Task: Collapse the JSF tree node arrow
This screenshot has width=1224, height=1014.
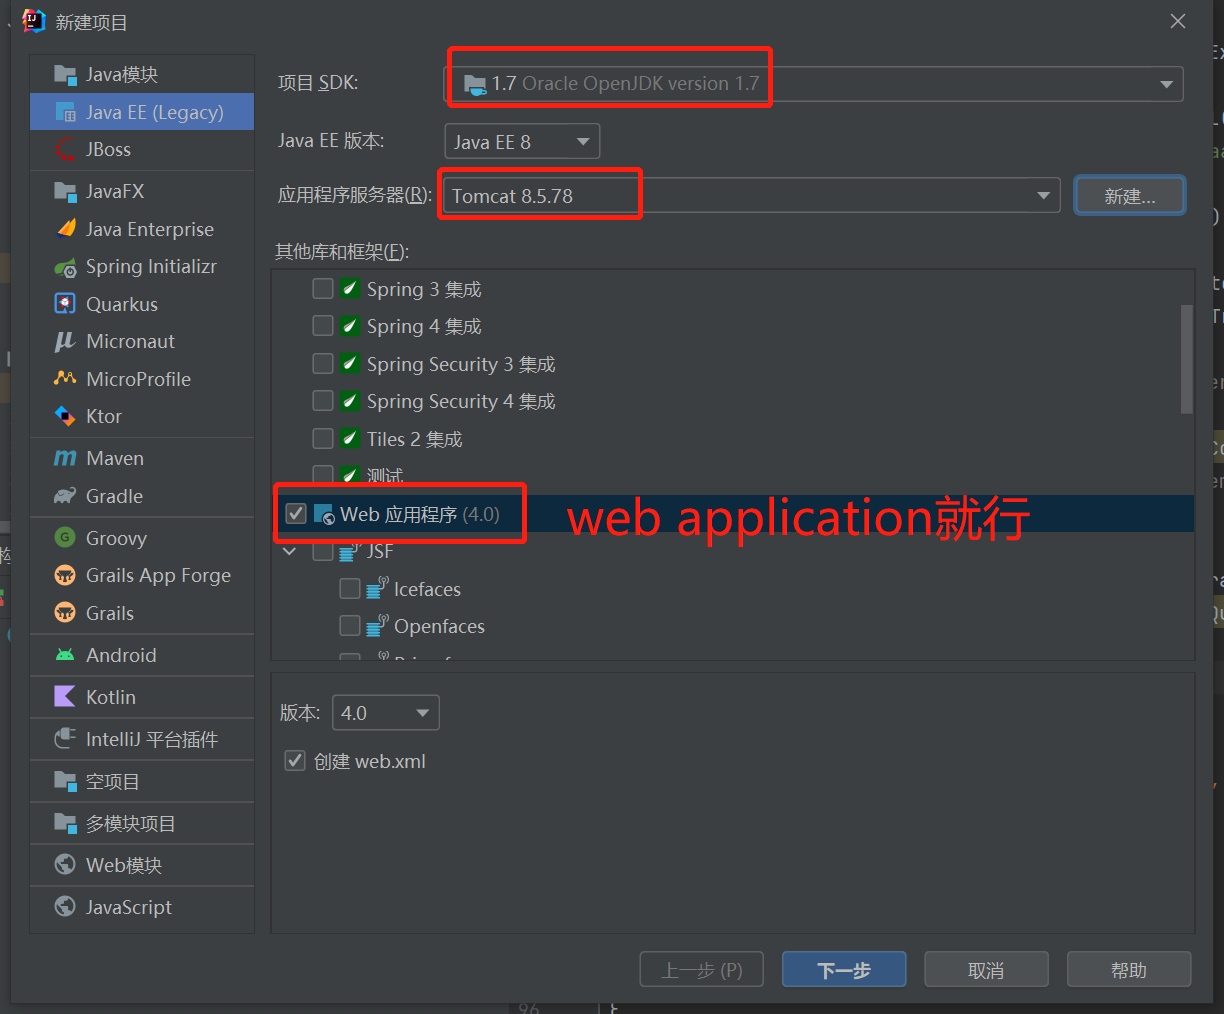Action: pyautogui.click(x=290, y=551)
